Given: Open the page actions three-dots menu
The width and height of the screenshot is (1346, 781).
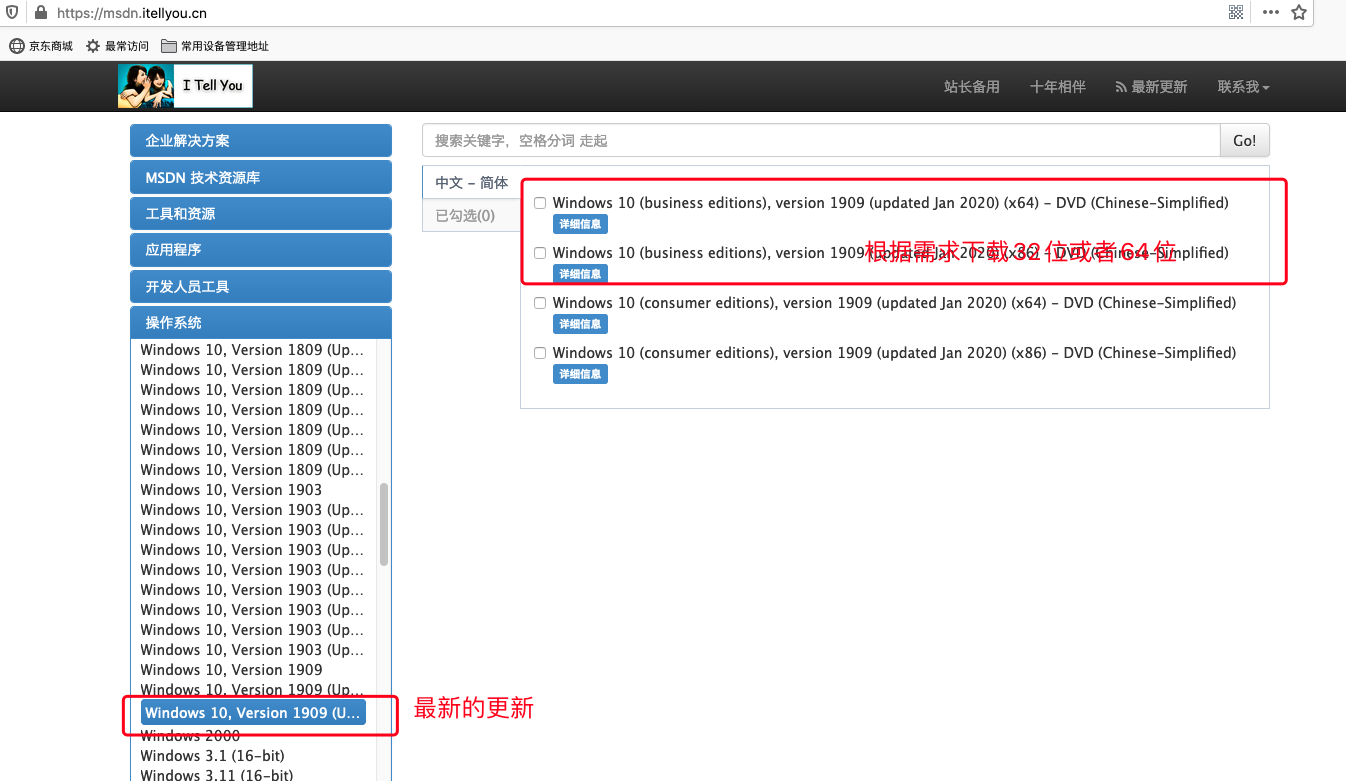Looking at the screenshot, I should point(1270,13).
